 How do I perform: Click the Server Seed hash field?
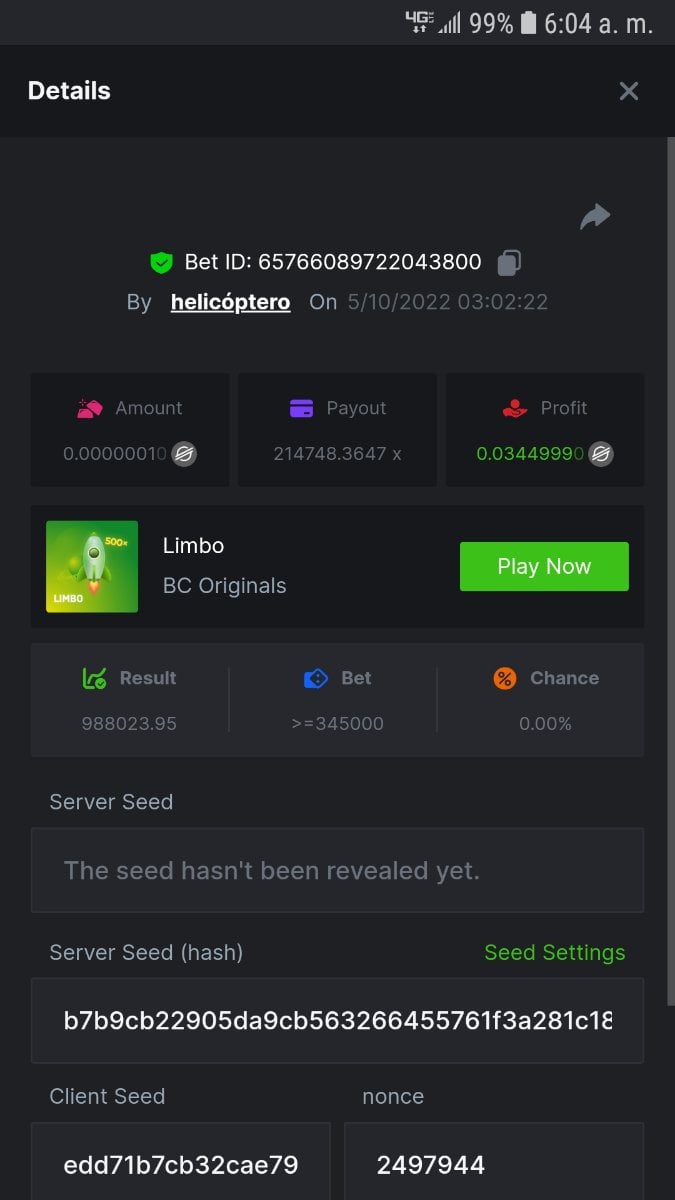337,1020
